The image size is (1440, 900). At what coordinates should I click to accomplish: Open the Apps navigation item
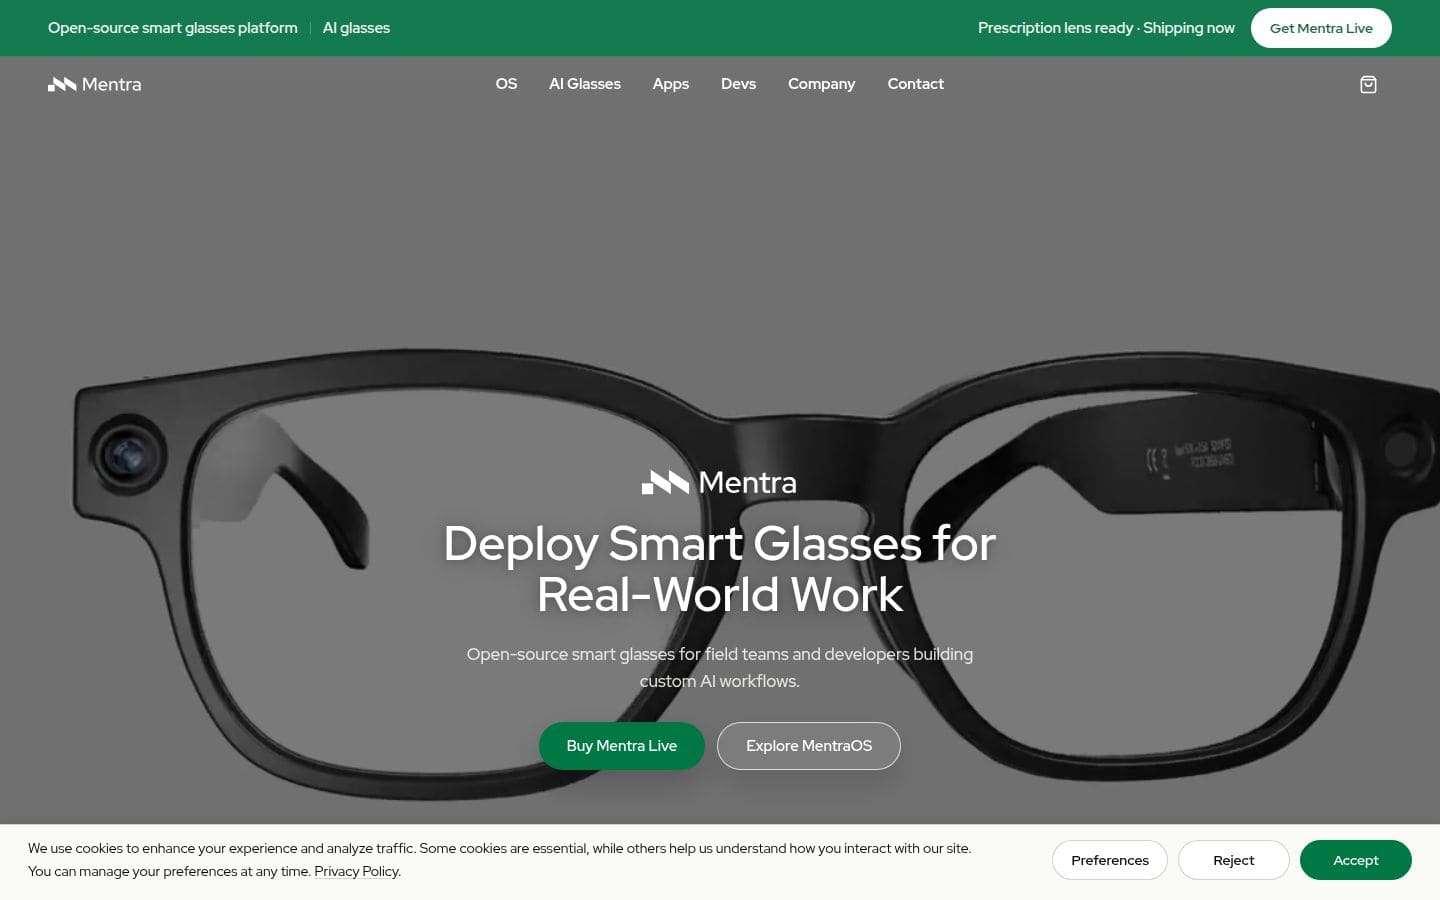(671, 84)
